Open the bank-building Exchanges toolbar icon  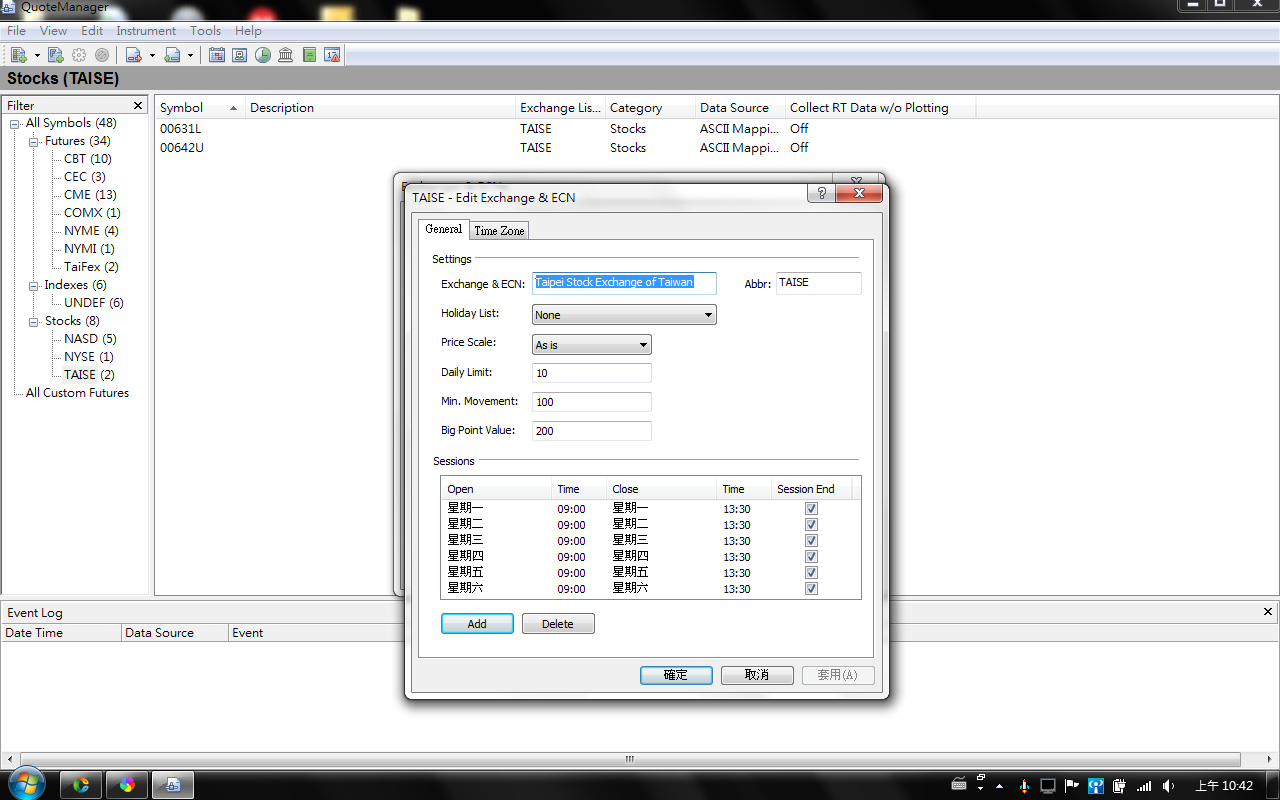[286, 55]
